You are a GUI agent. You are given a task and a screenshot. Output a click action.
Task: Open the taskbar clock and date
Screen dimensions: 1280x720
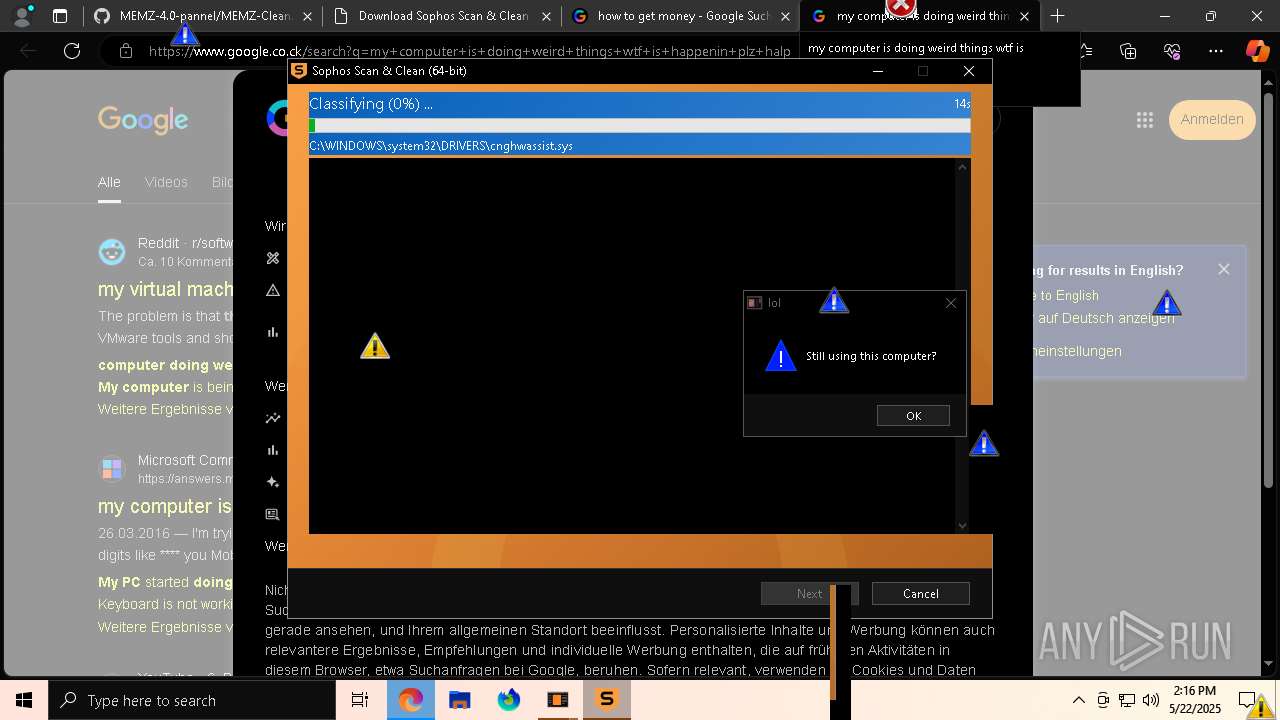tap(1195, 700)
